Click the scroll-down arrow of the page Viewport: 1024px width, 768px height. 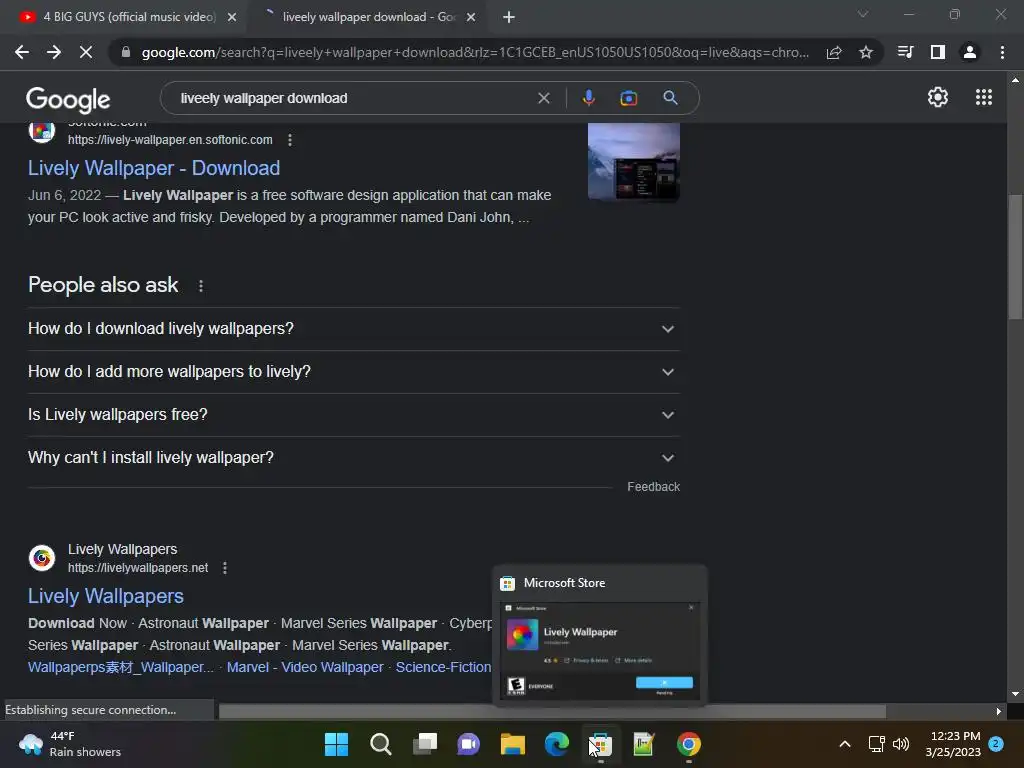(1015, 694)
